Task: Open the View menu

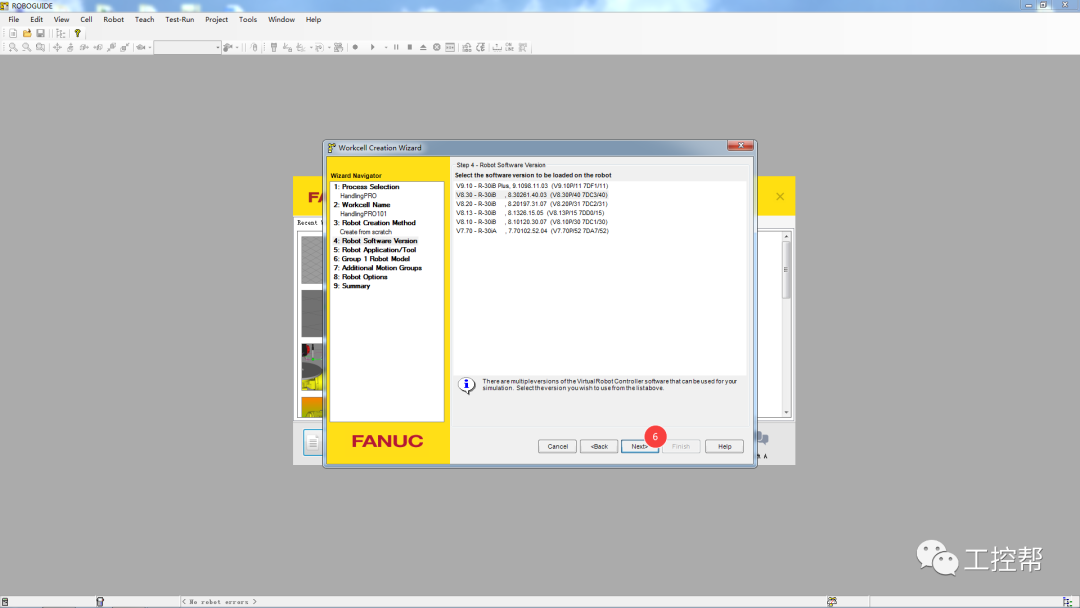Action: [61, 19]
